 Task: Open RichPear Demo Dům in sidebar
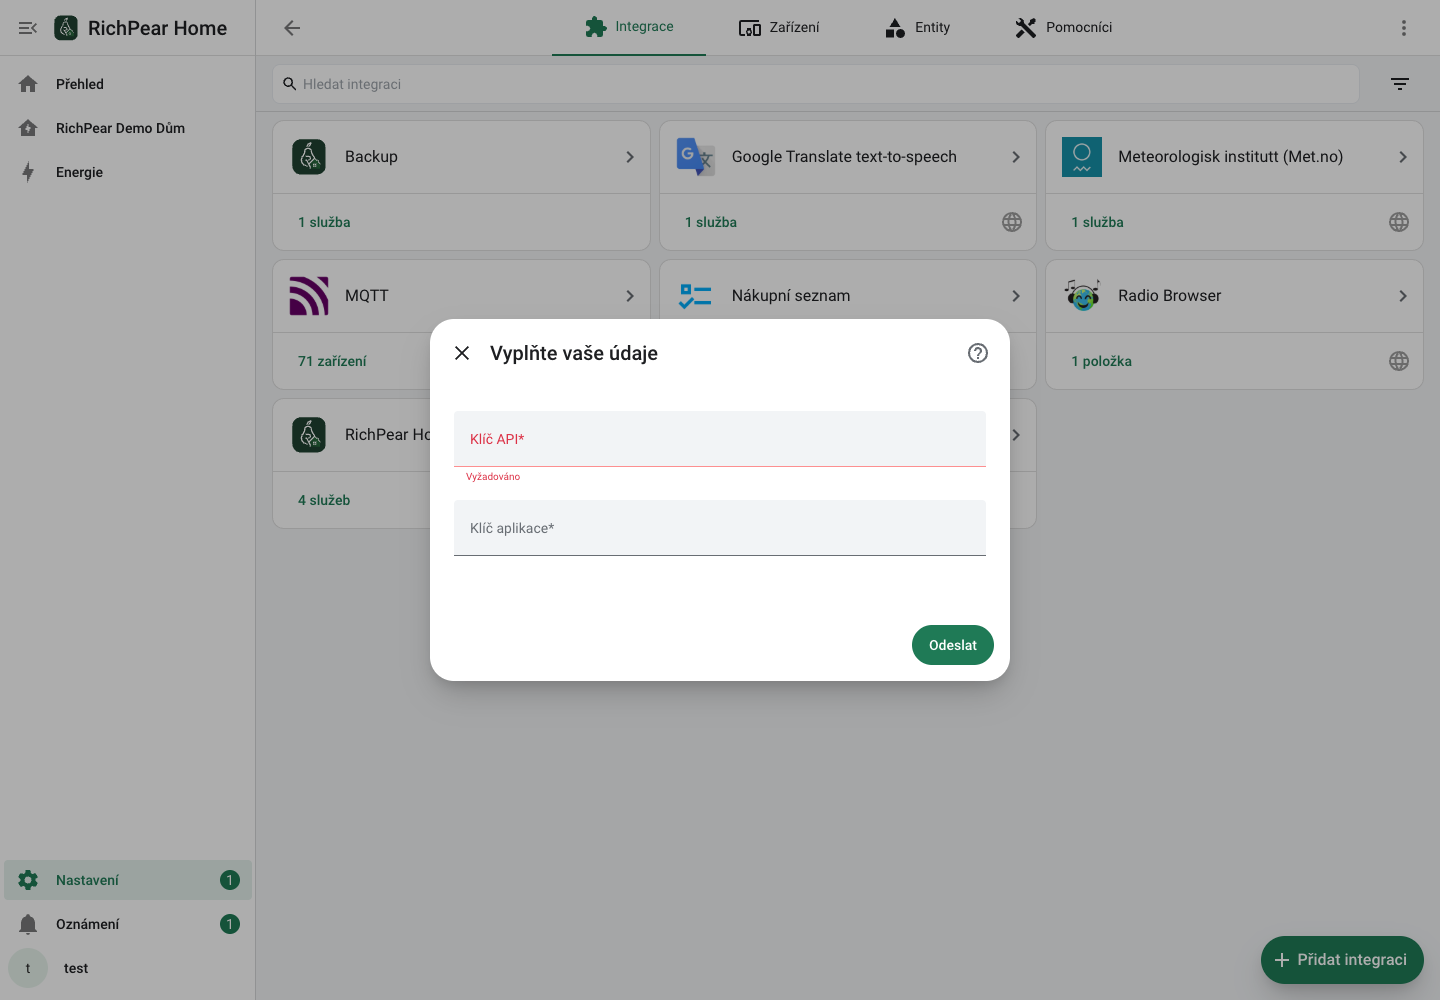(x=128, y=128)
